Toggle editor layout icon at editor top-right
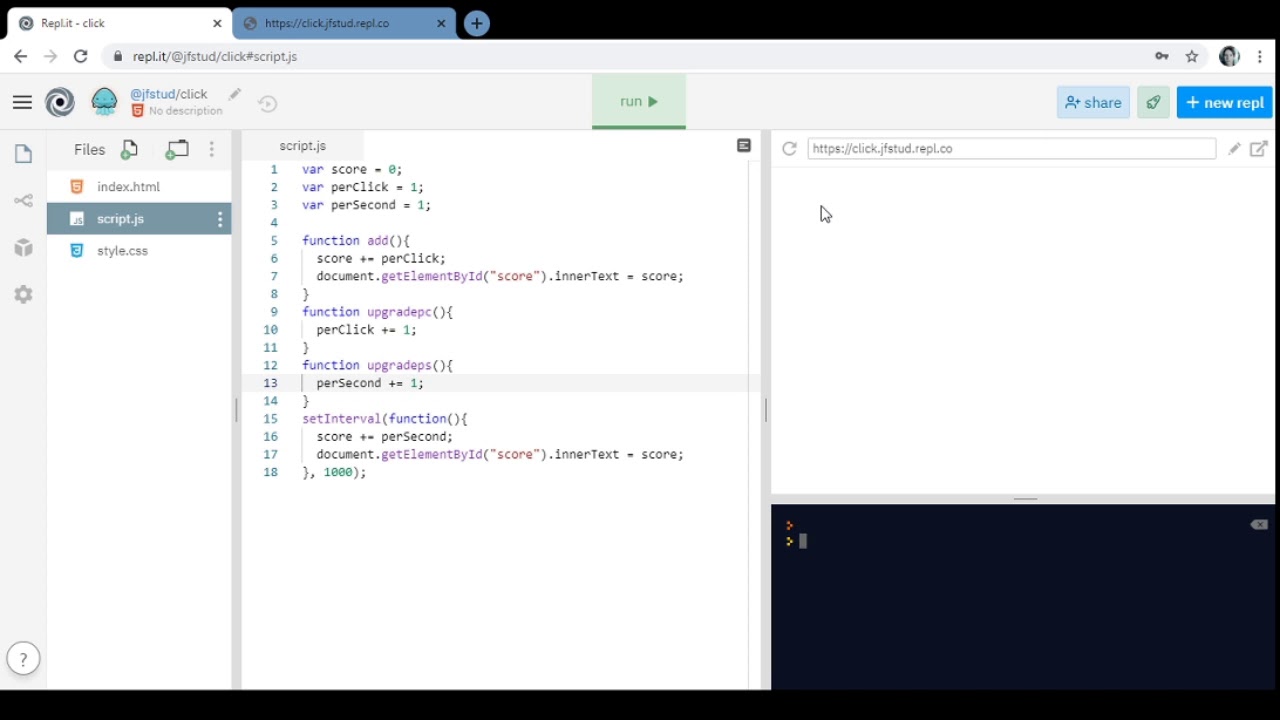Screen dimensions: 1280x720 click(743, 146)
